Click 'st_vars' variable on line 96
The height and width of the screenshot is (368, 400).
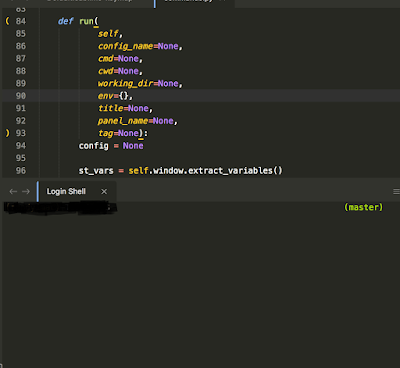(x=96, y=171)
